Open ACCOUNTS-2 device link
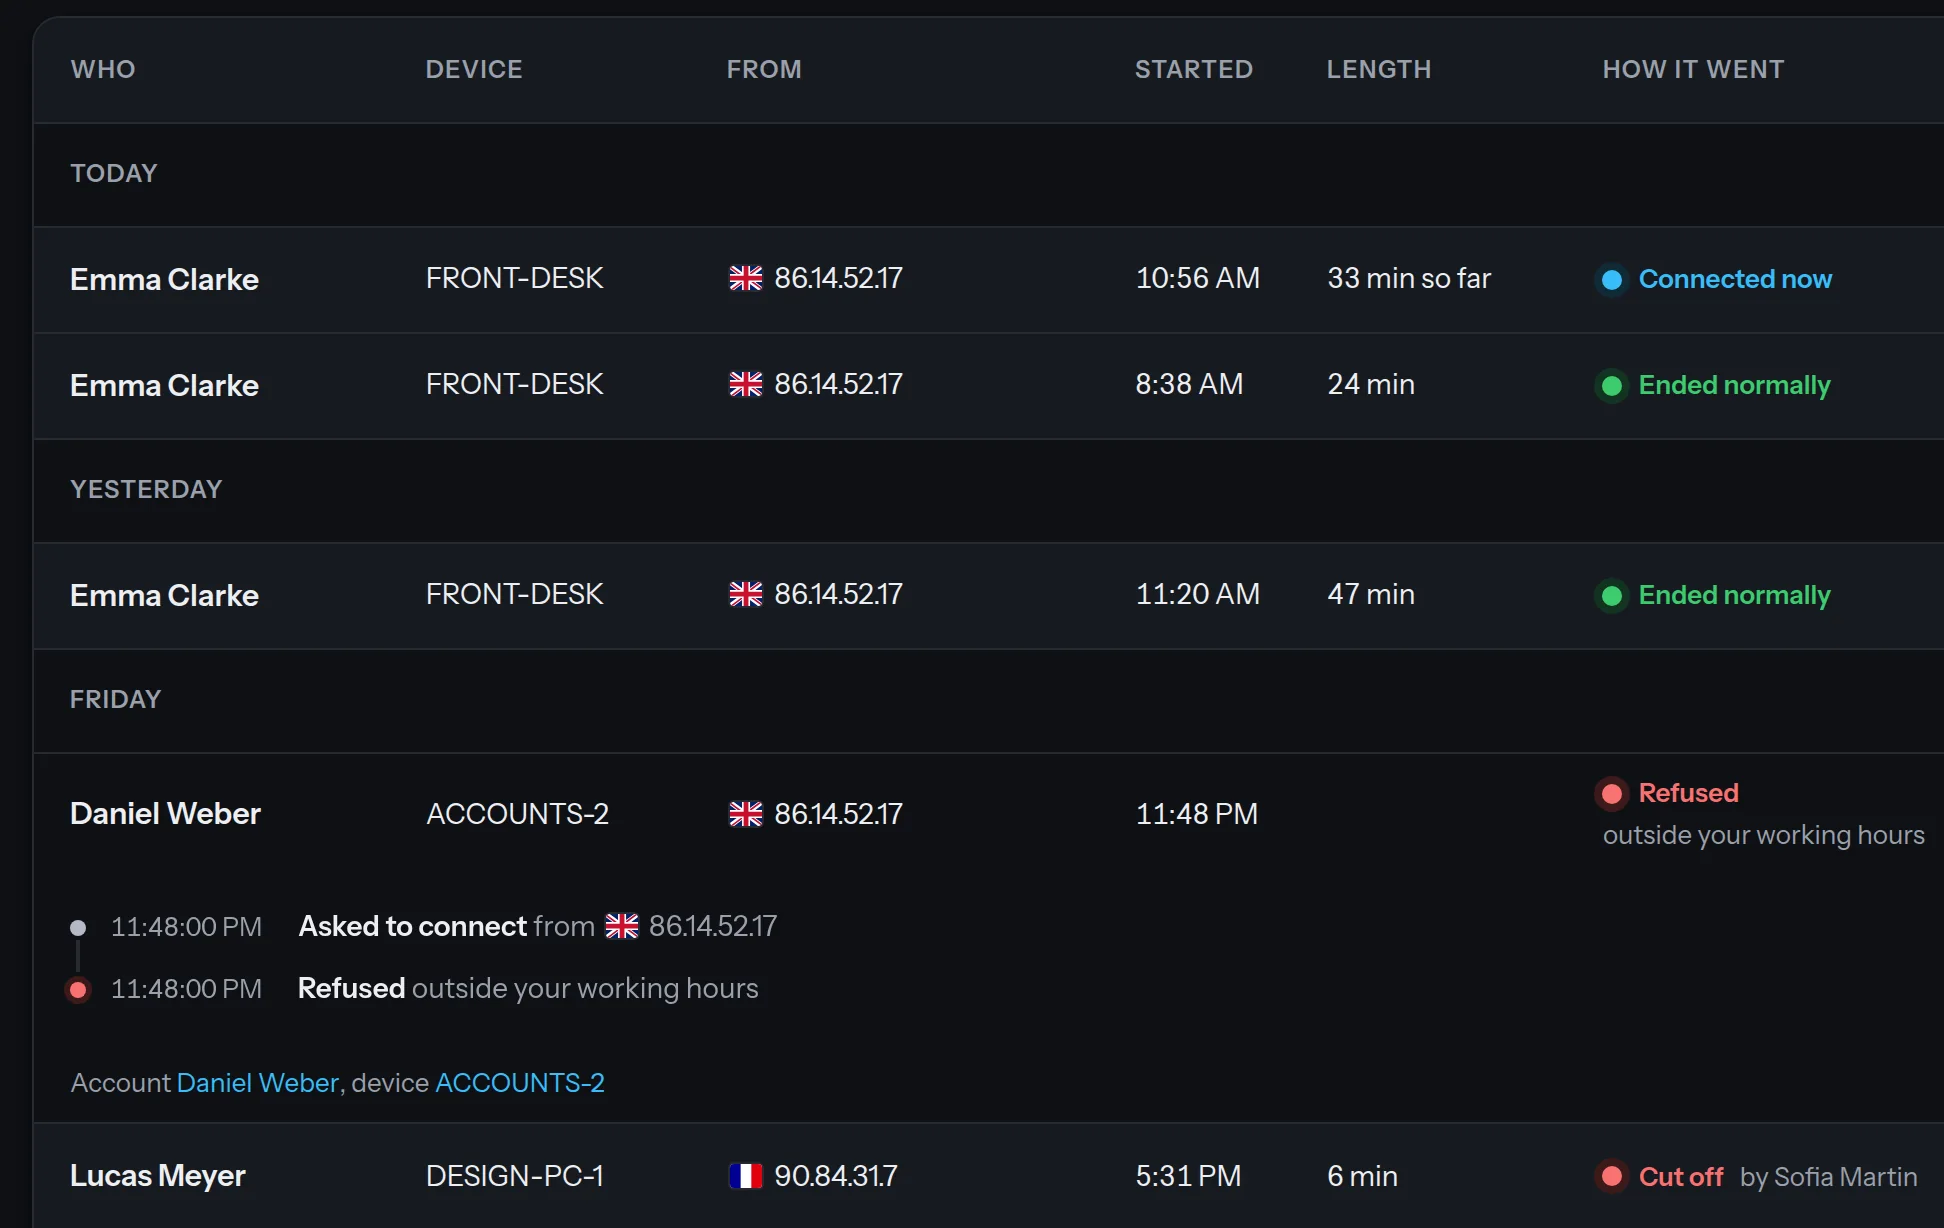This screenshot has width=1944, height=1228. click(x=520, y=1083)
